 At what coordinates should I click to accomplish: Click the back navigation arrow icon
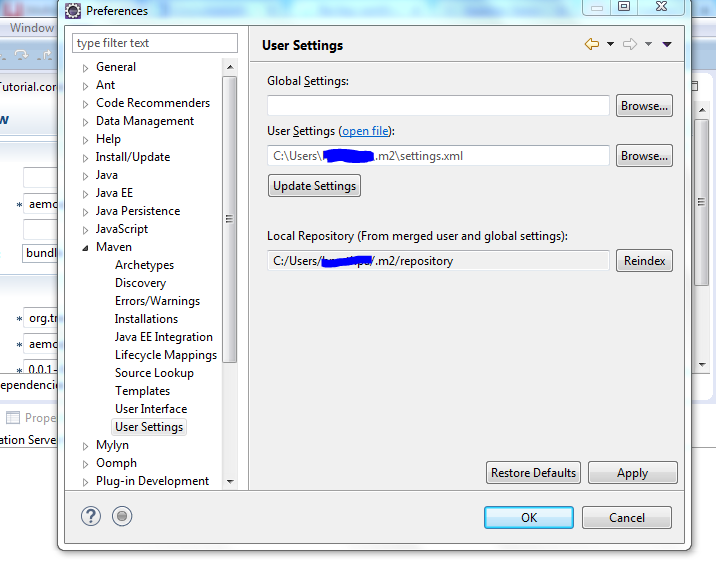(592, 44)
